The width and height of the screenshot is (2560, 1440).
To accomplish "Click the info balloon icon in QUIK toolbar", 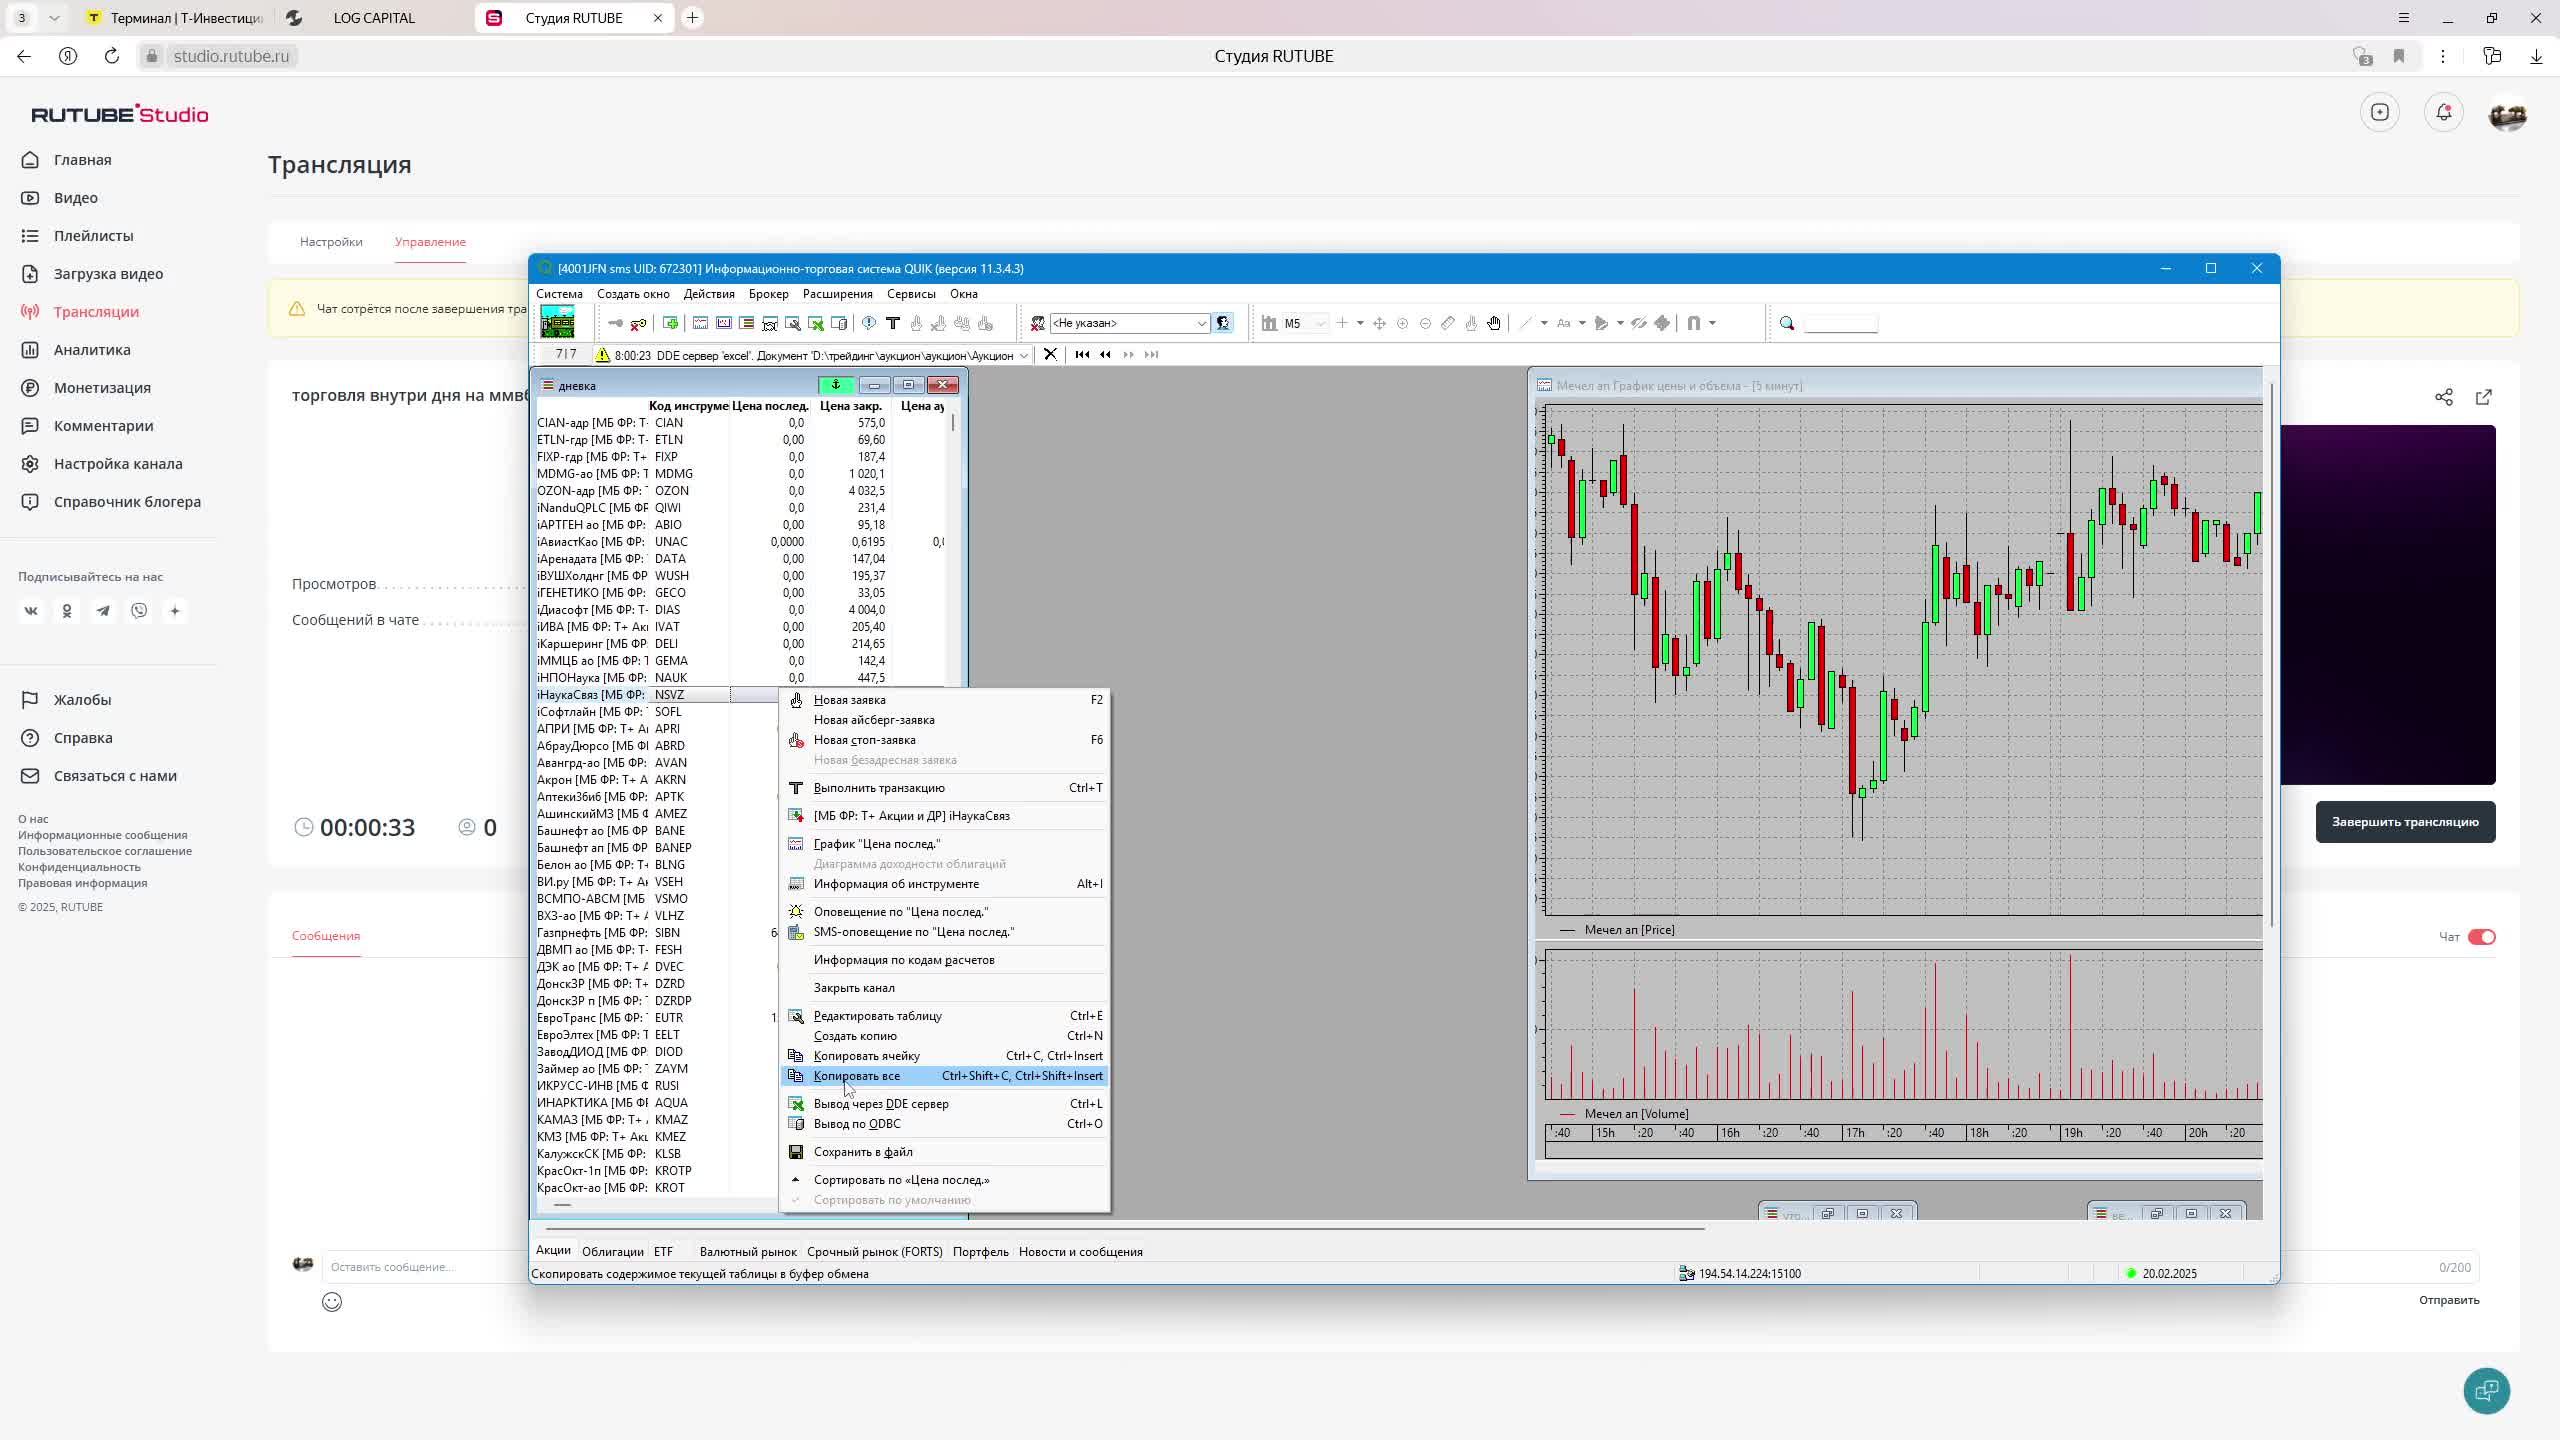I will click(868, 323).
